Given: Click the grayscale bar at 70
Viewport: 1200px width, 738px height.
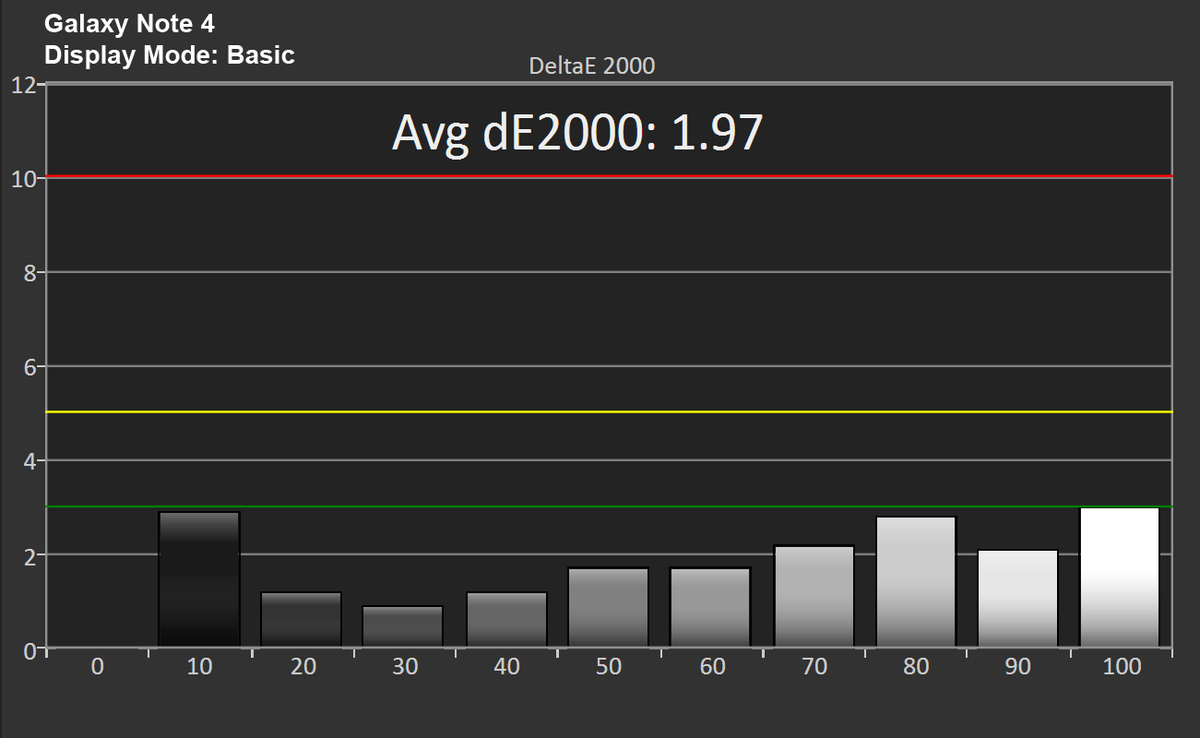Looking at the screenshot, I should coord(813,596).
